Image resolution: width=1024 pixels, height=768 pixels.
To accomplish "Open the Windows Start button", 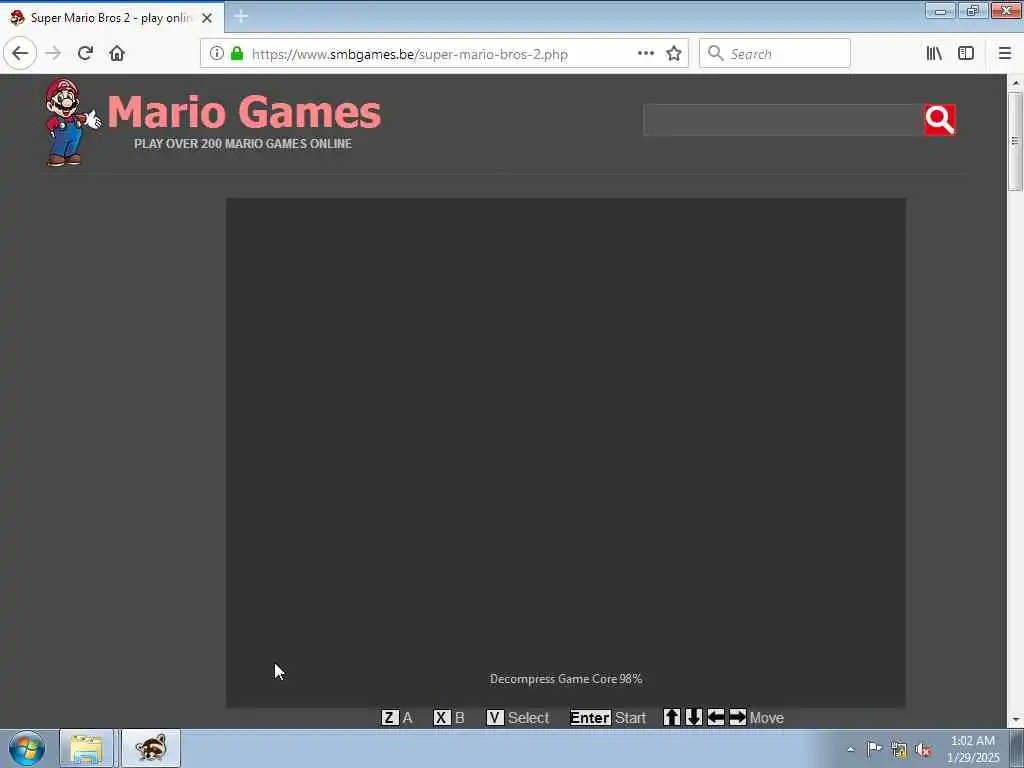I will coord(27,748).
